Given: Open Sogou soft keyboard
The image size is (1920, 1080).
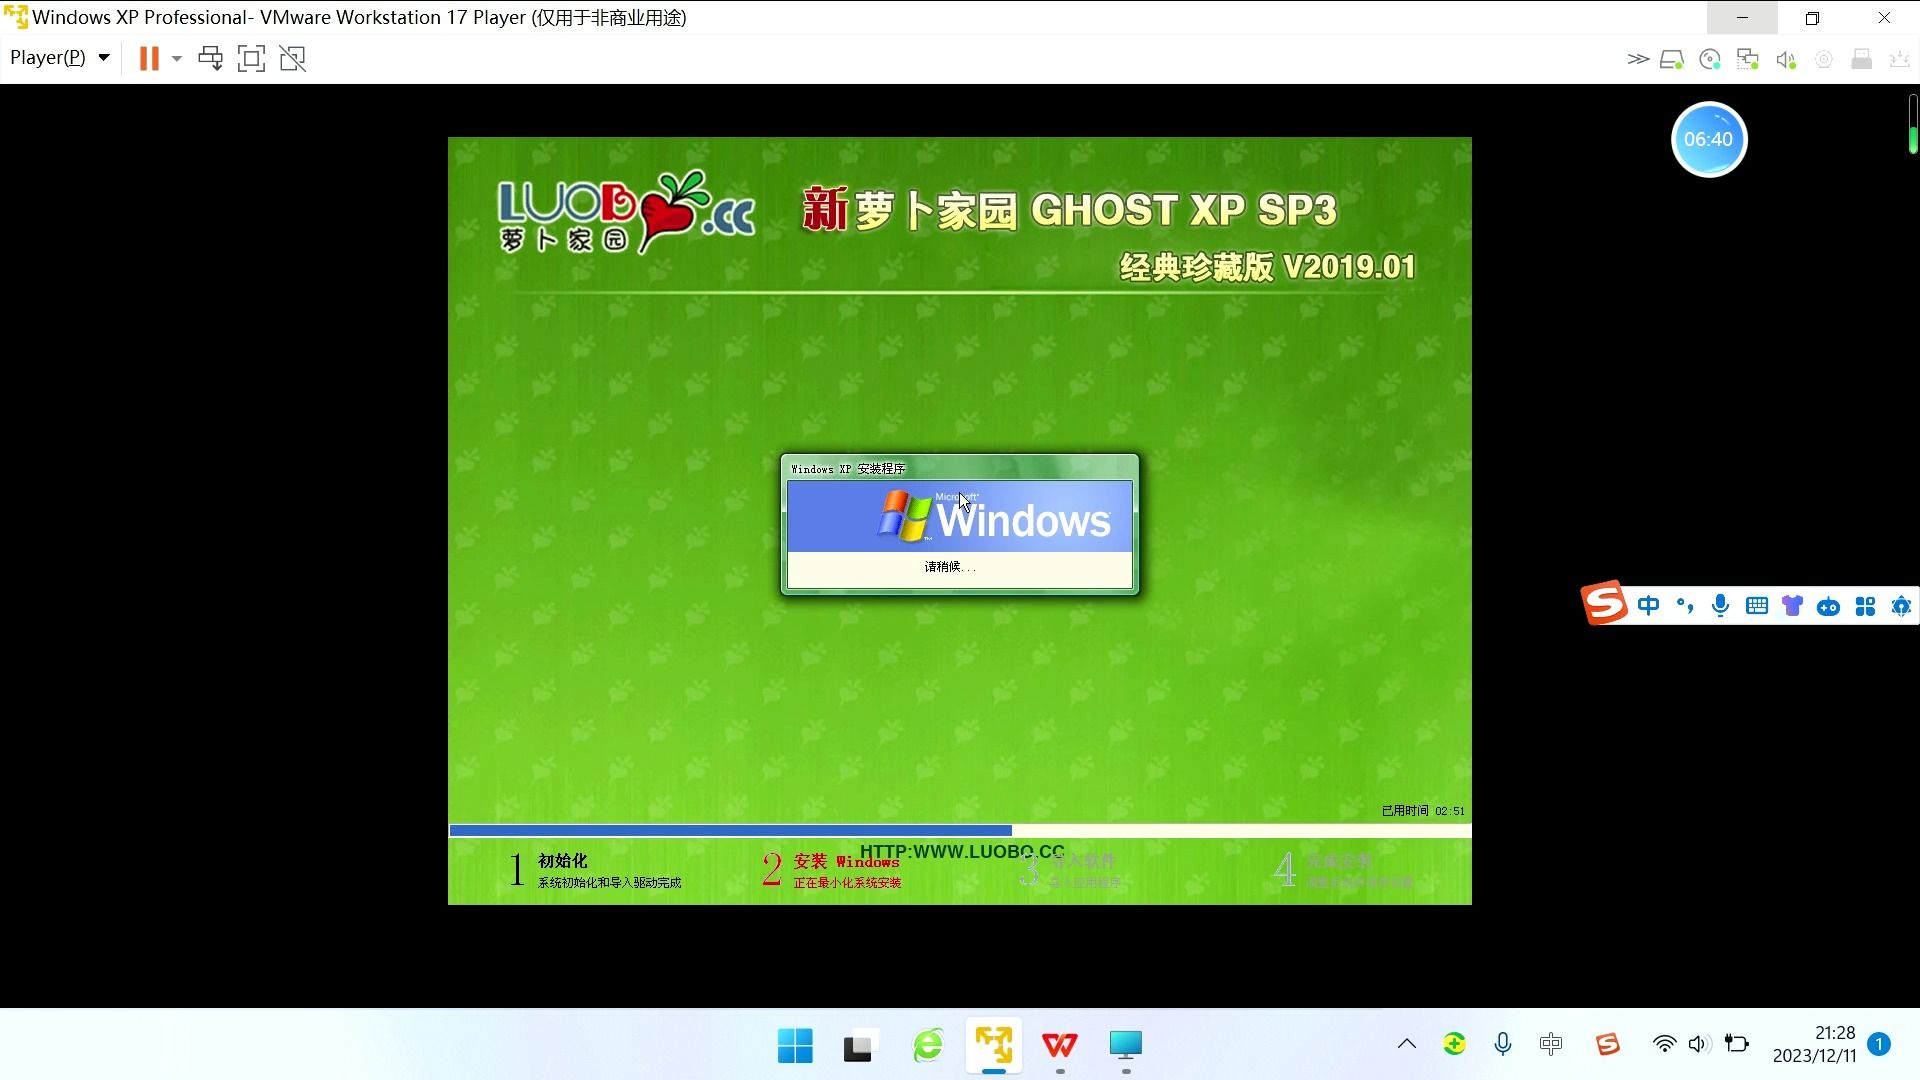Looking at the screenshot, I should (x=1756, y=606).
